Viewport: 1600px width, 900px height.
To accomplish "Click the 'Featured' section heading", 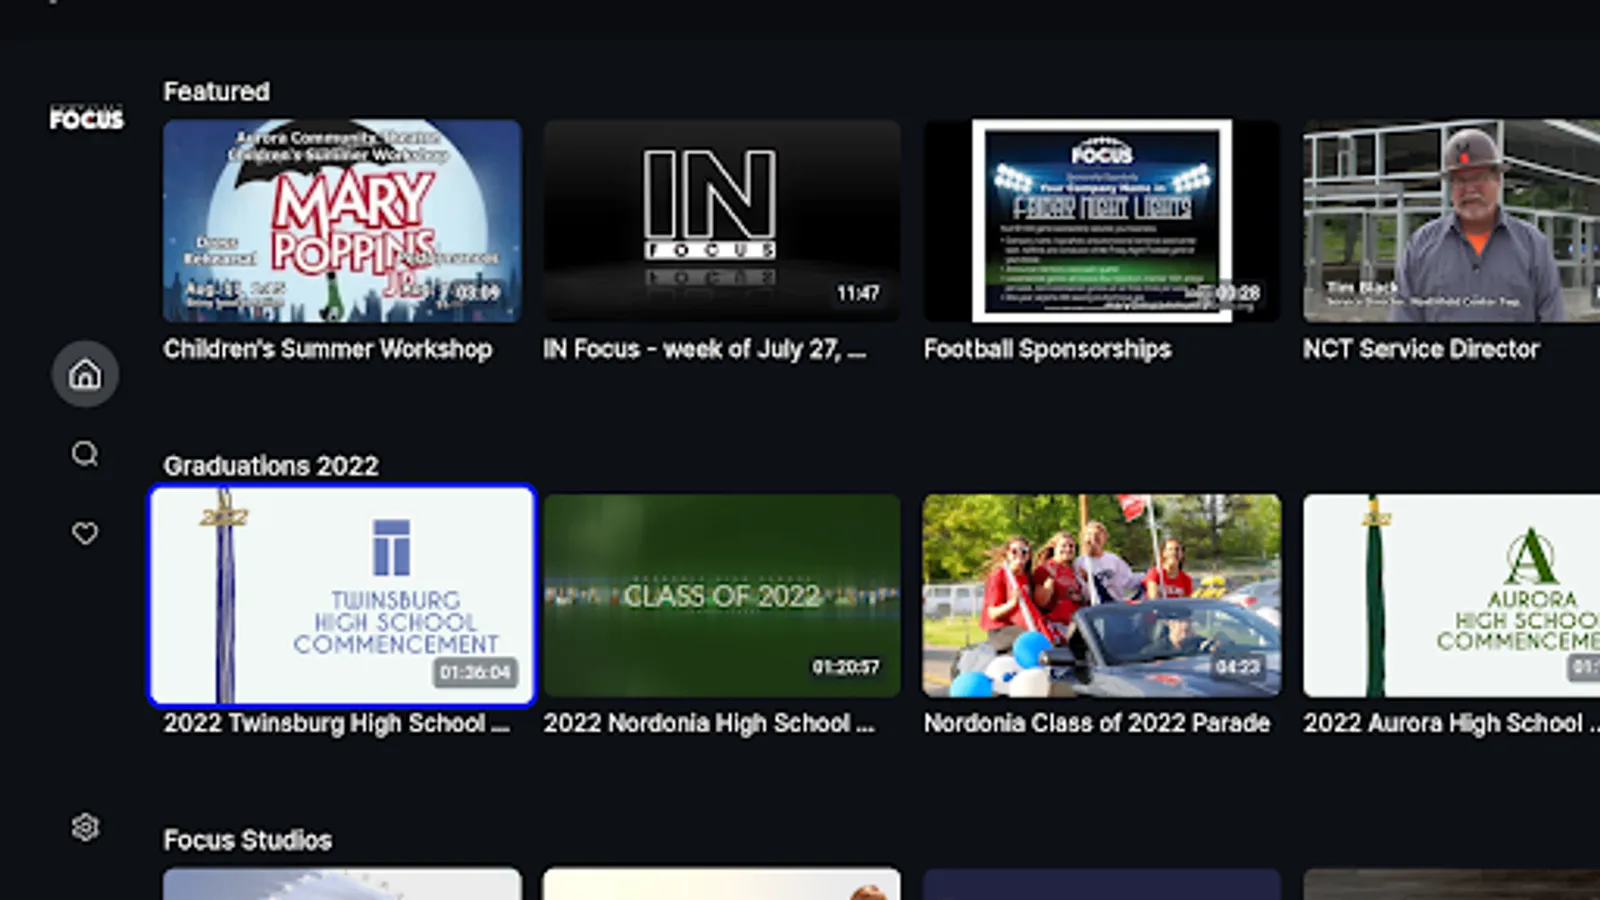I will pos(217,92).
